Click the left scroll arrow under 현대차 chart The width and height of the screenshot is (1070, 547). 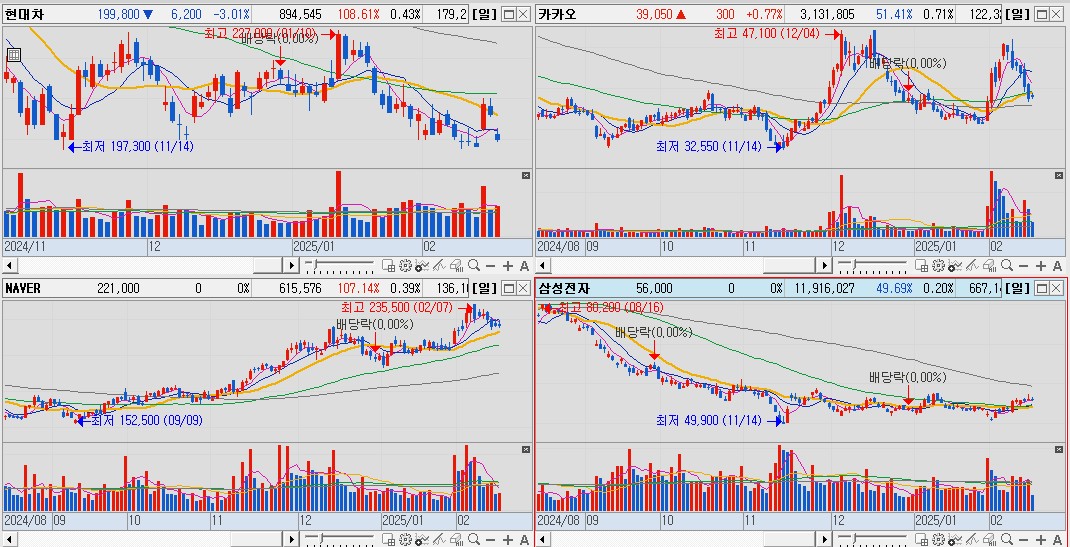point(8,265)
